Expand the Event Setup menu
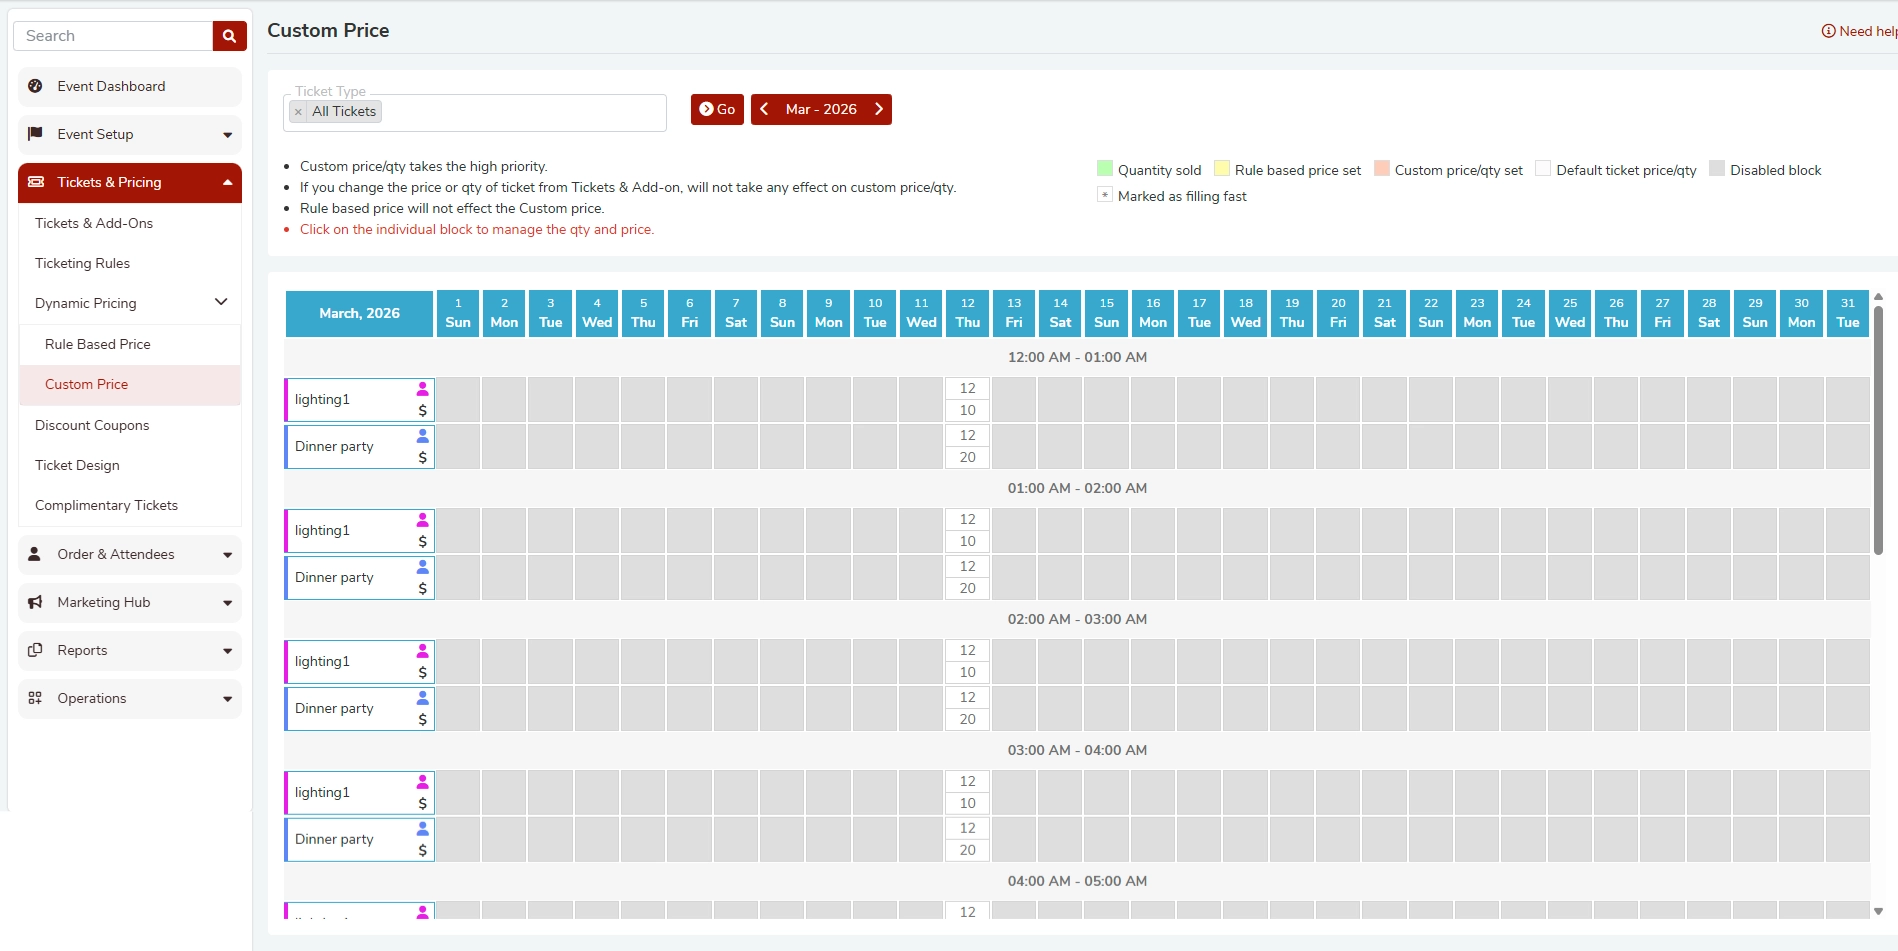The height and width of the screenshot is (951, 1898). coord(227,135)
